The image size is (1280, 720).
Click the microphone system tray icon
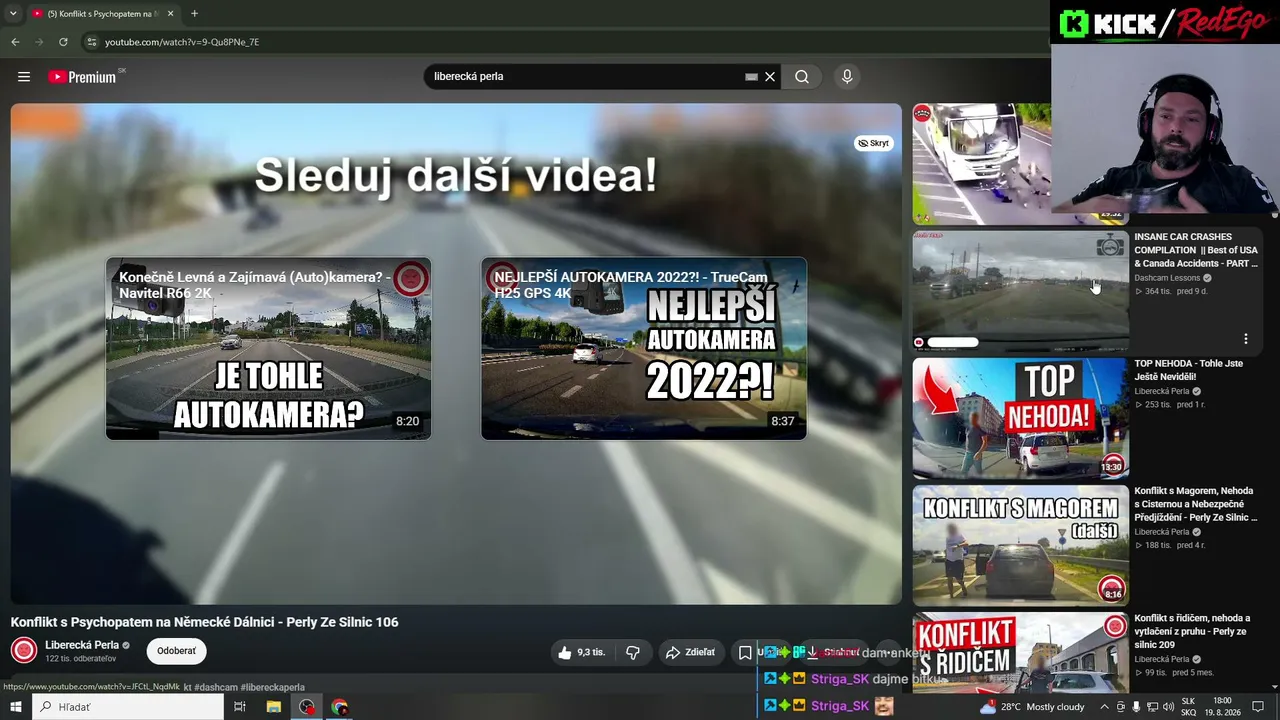tap(1136, 707)
